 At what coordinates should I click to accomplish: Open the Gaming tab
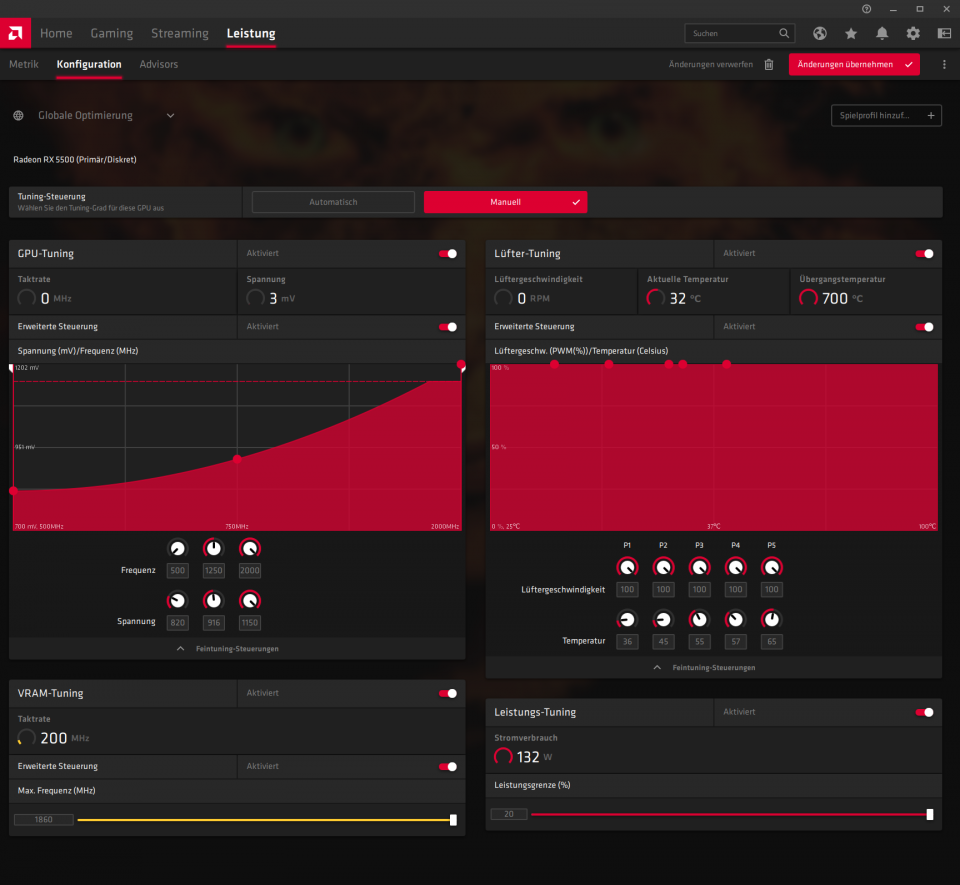coord(111,34)
